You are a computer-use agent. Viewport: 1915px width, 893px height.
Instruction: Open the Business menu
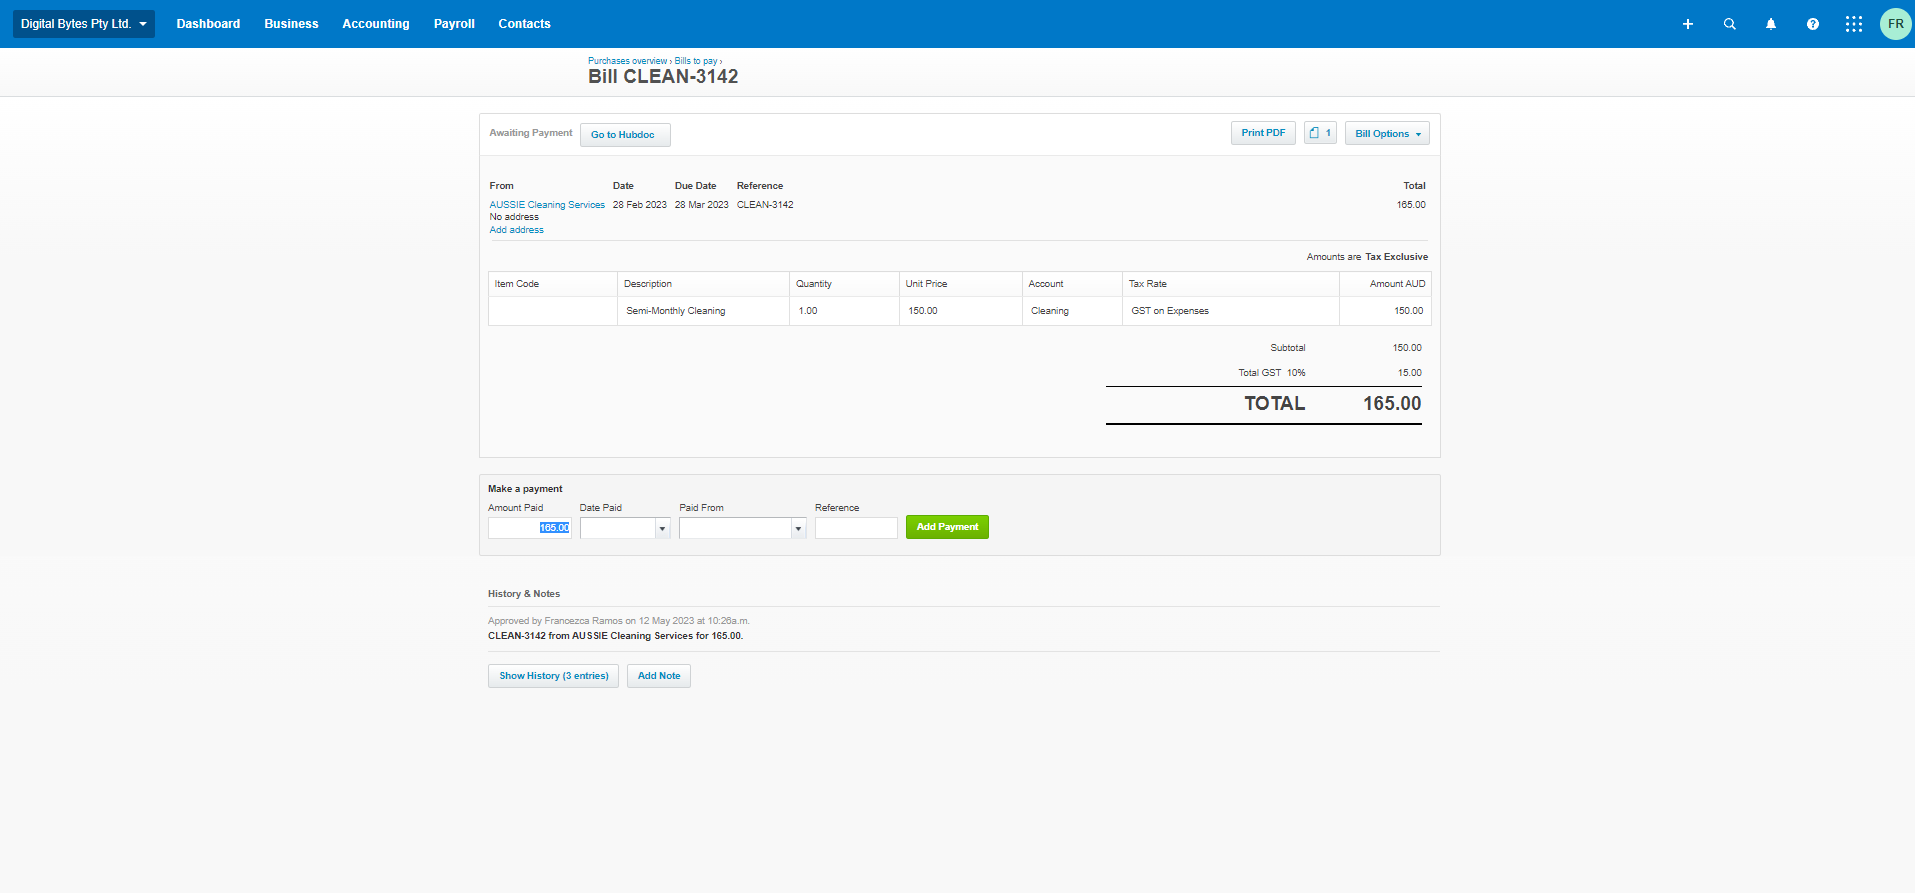point(291,24)
